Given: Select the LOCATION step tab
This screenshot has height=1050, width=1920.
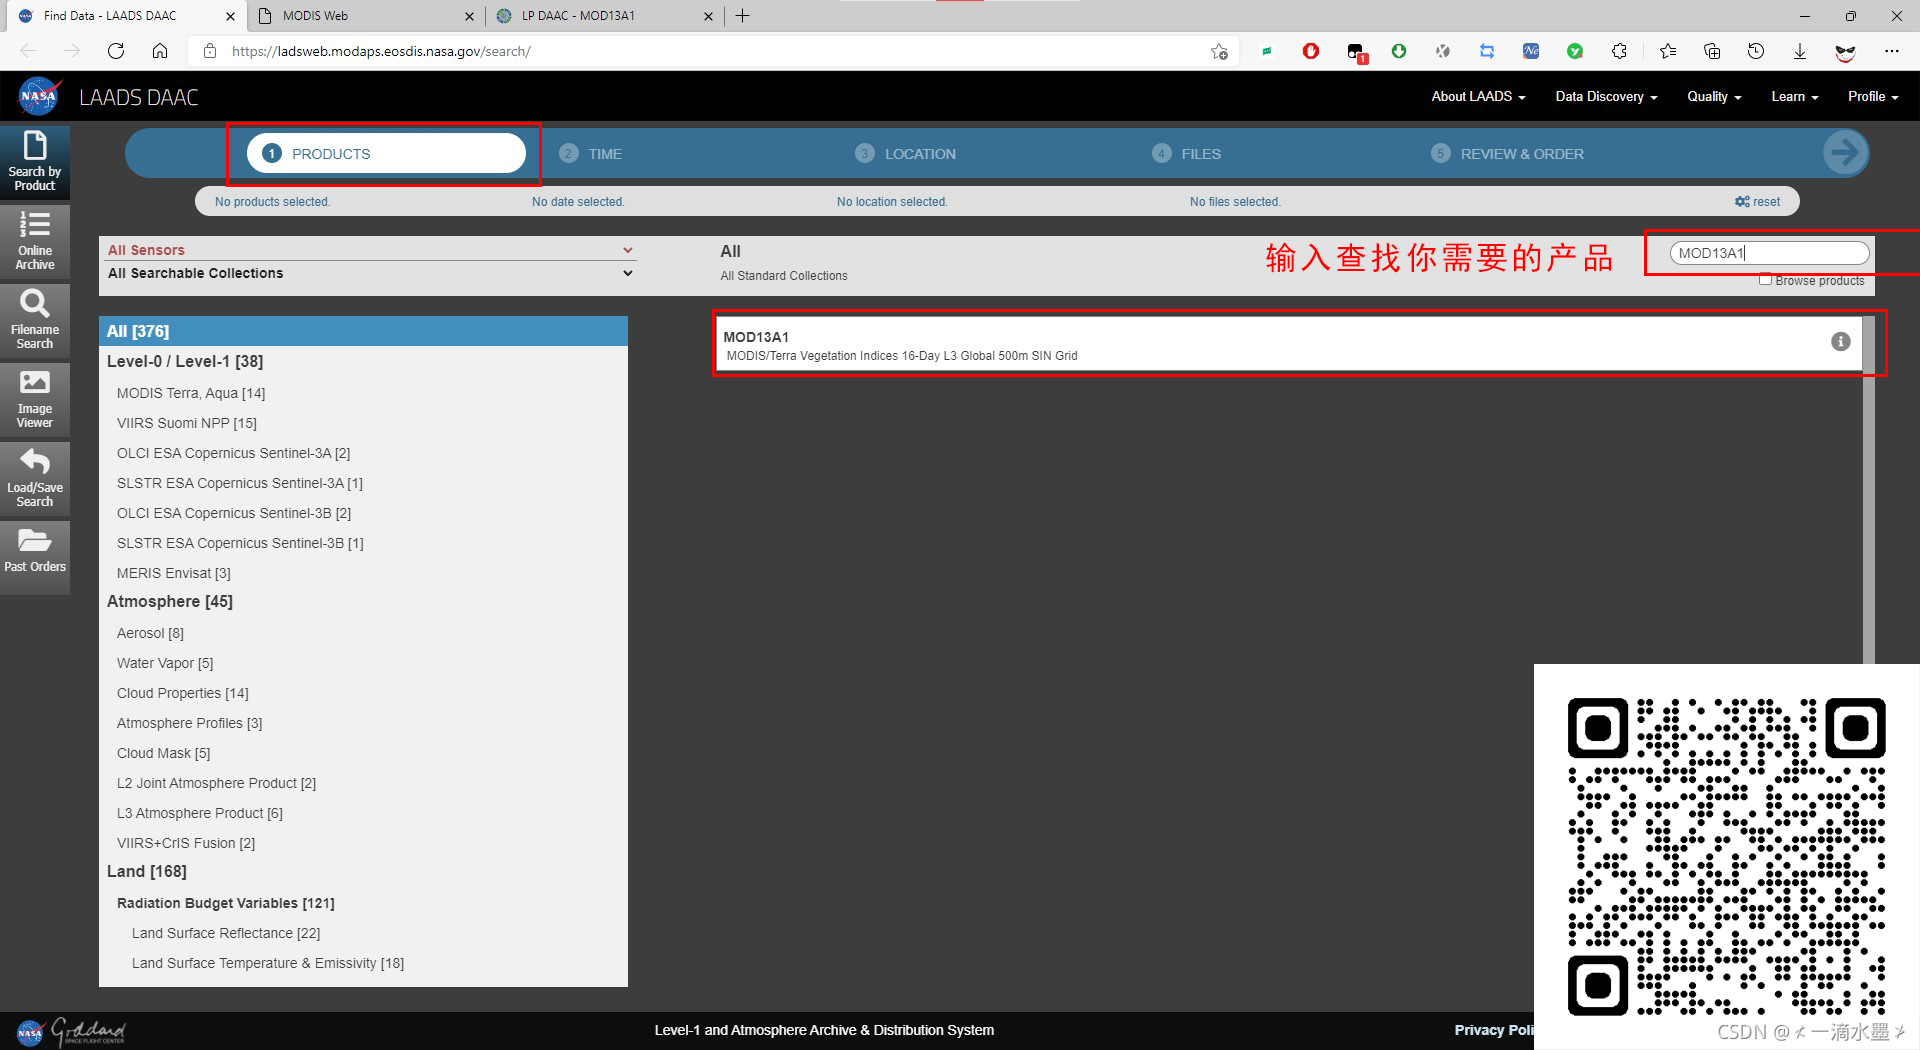Looking at the screenshot, I should coord(906,154).
